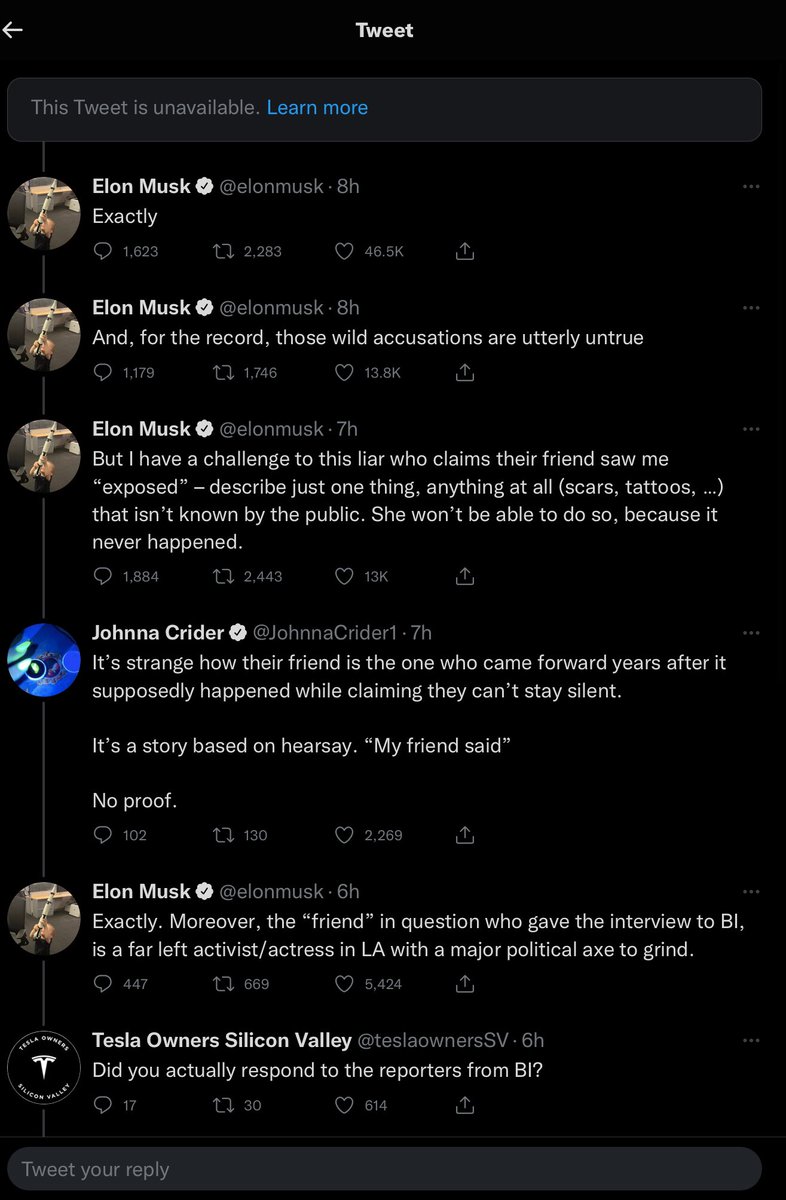786x1200 pixels.
Task: Focus the "Tweet your reply" field
Action: coord(384,1169)
